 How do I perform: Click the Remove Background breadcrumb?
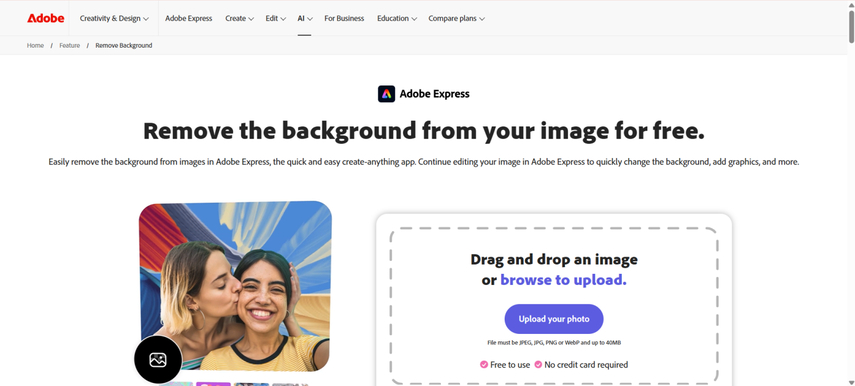tap(124, 45)
